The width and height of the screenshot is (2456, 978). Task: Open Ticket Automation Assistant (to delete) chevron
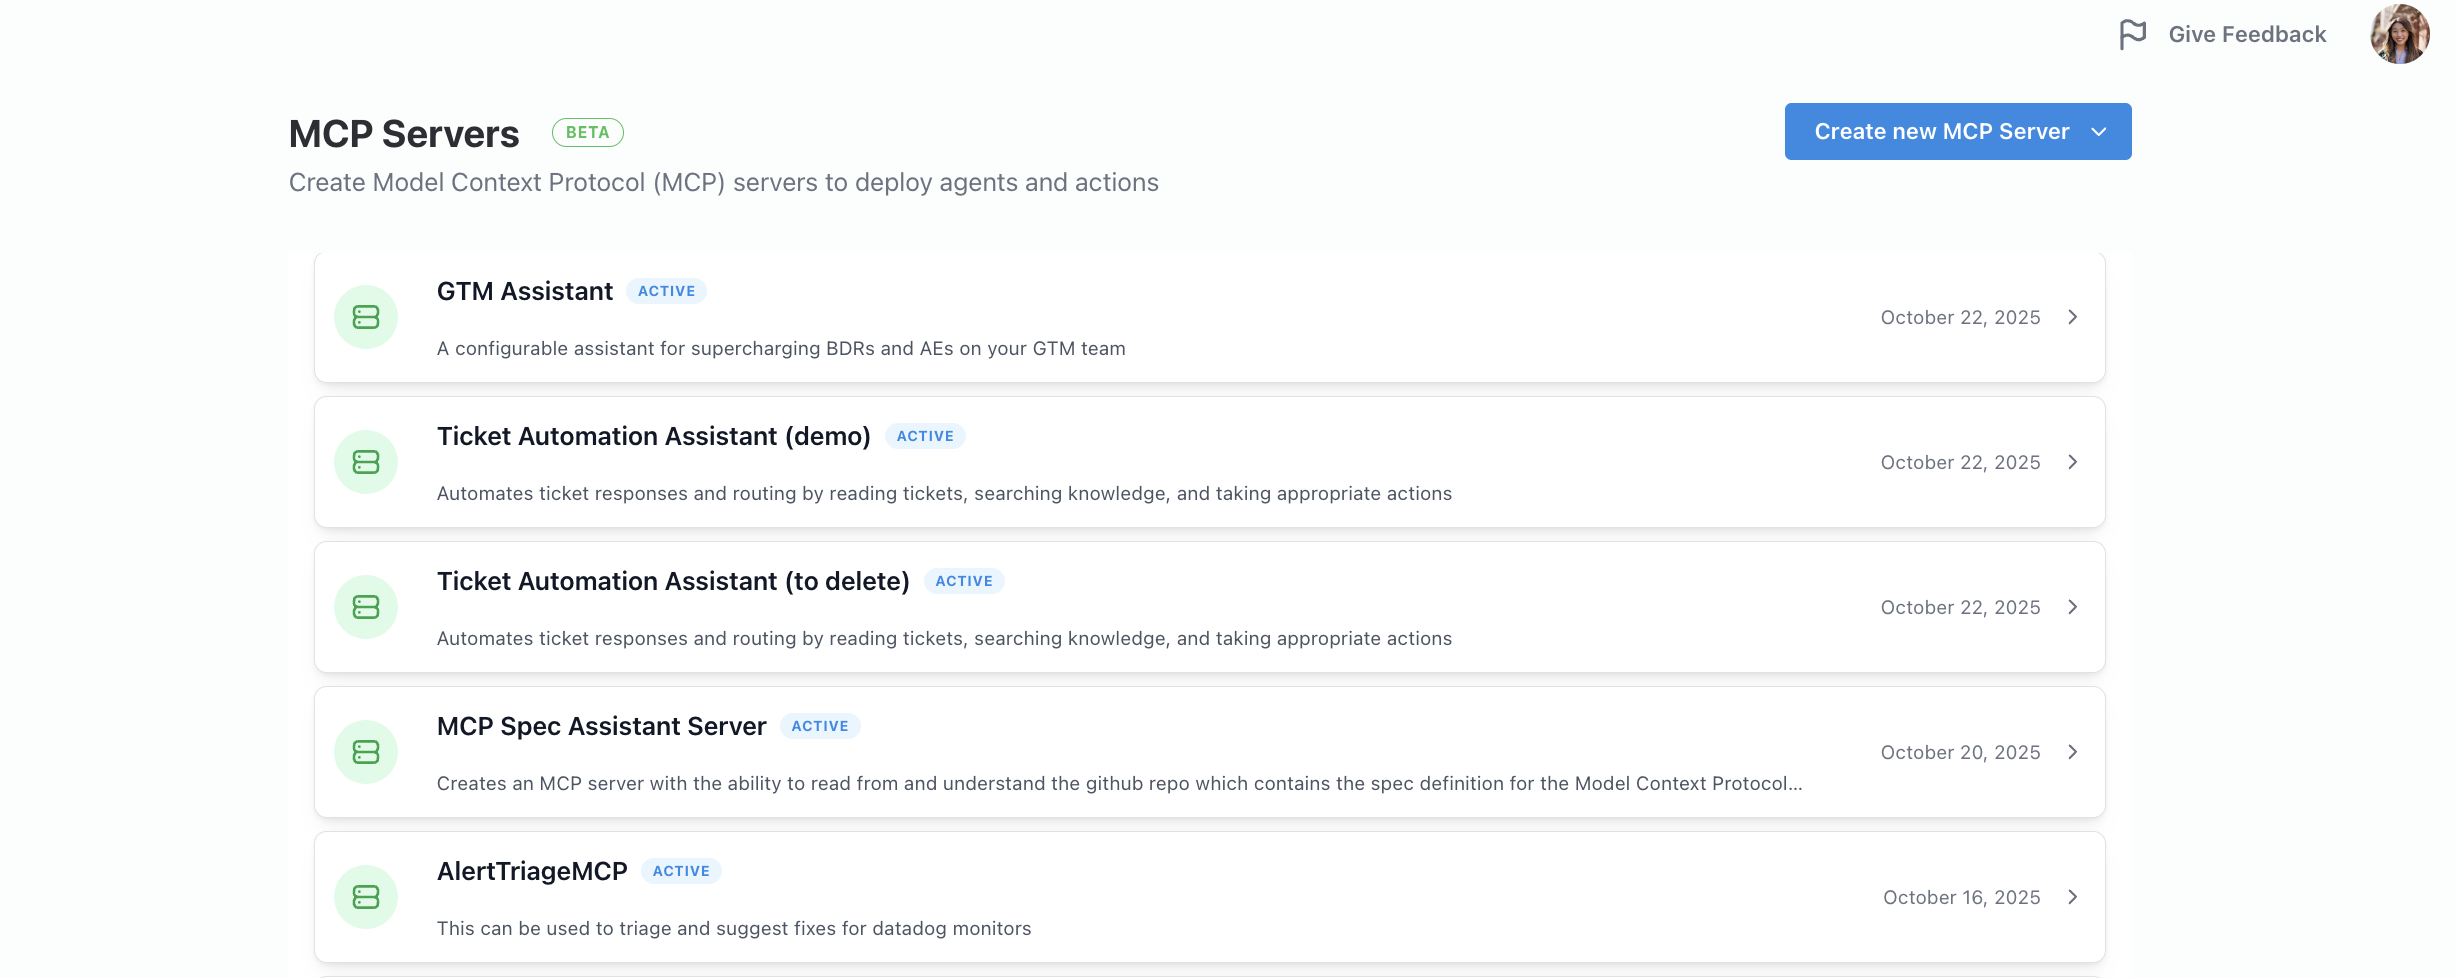click(2073, 607)
